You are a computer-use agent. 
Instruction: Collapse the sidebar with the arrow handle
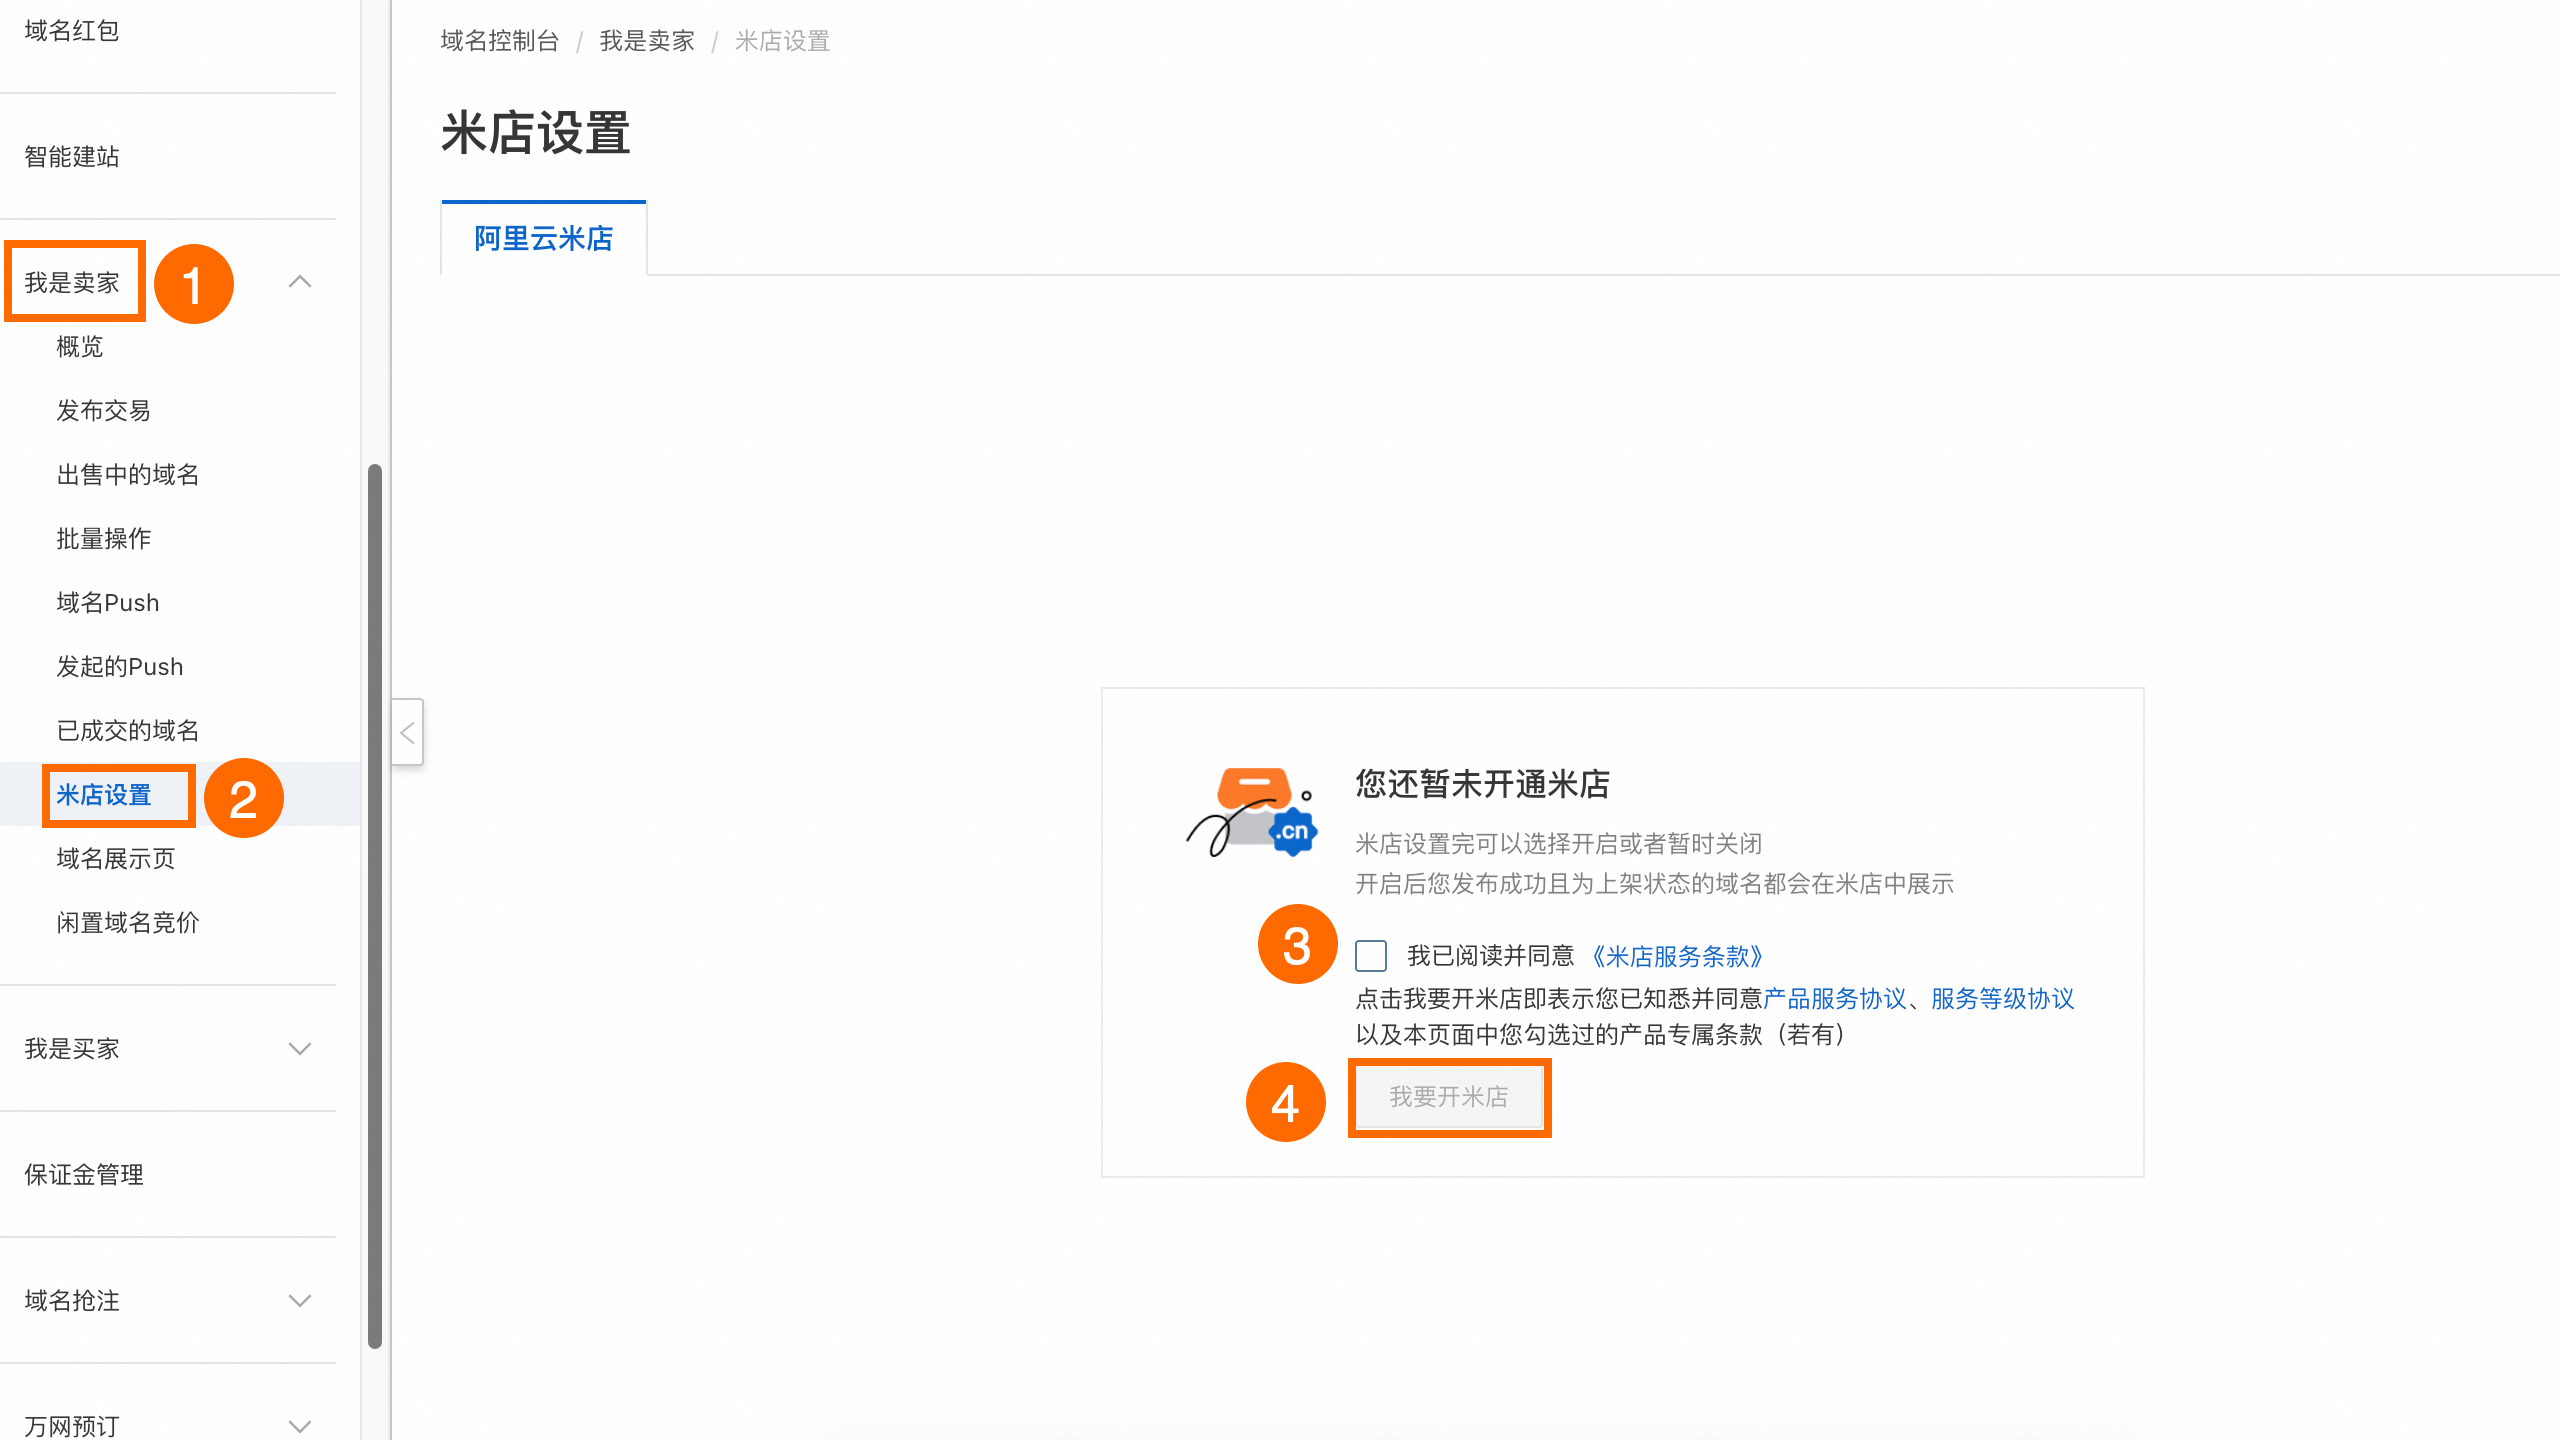(x=407, y=732)
